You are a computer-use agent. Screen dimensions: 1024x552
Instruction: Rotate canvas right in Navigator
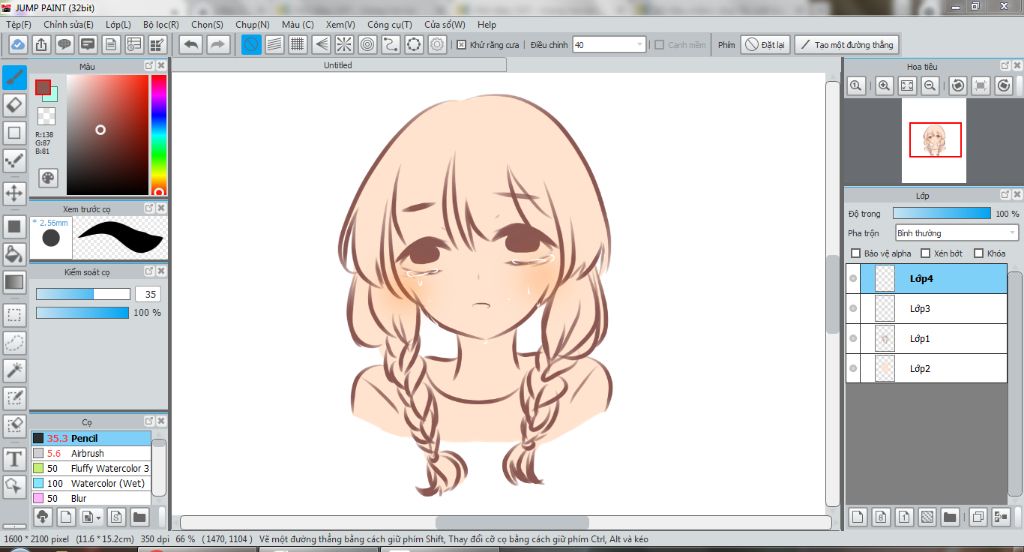[x=1004, y=86]
